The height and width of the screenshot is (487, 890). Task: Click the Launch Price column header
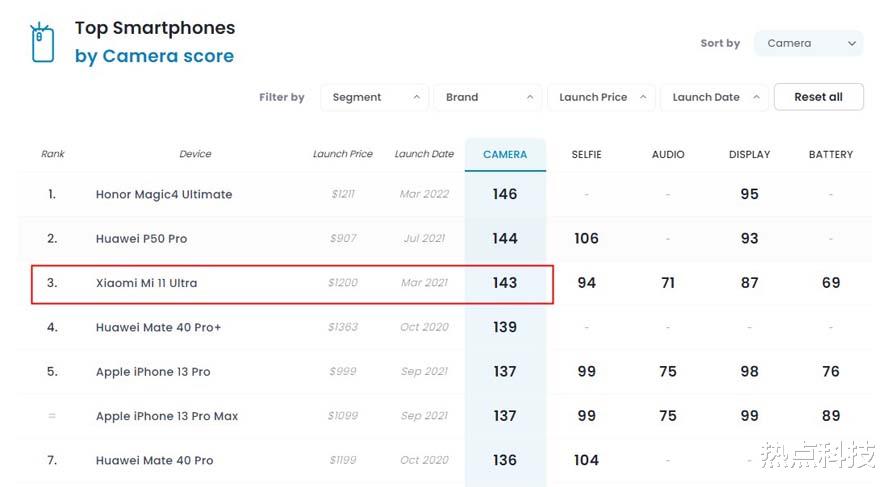tap(342, 154)
